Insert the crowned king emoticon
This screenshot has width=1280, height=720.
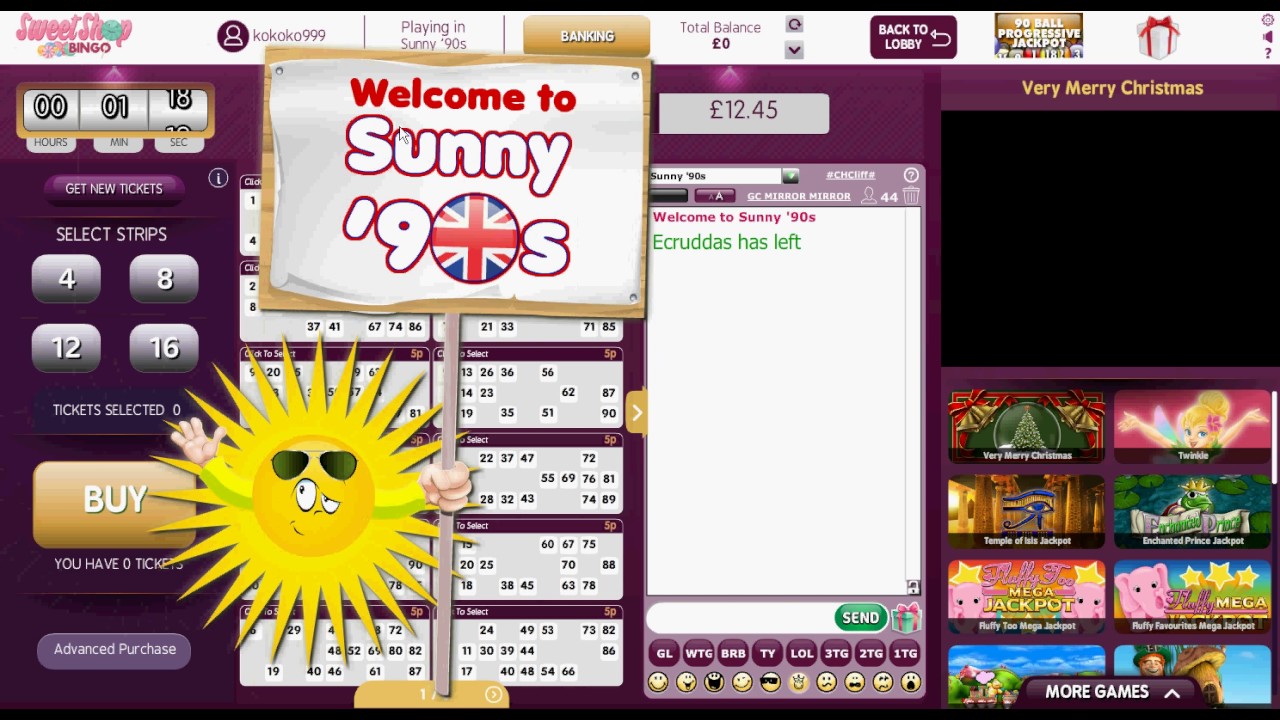pyautogui.click(x=798, y=681)
